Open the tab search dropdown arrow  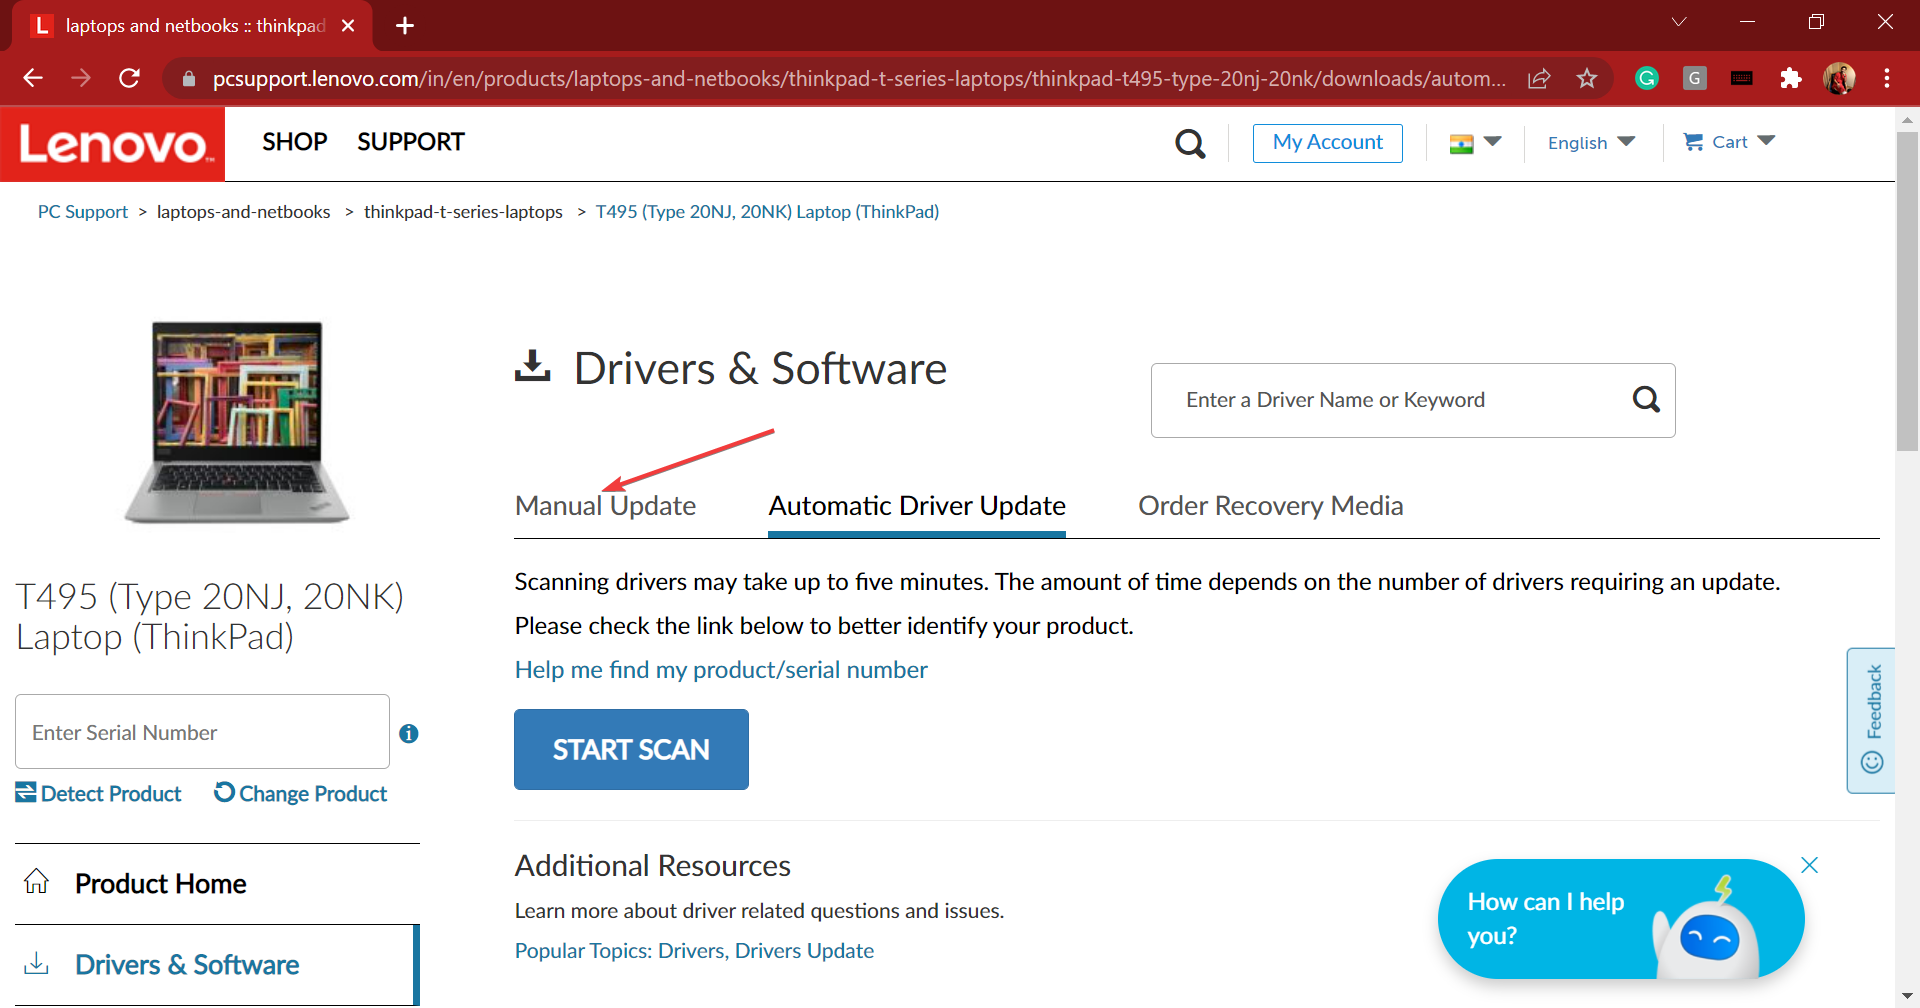pos(1679,22)
